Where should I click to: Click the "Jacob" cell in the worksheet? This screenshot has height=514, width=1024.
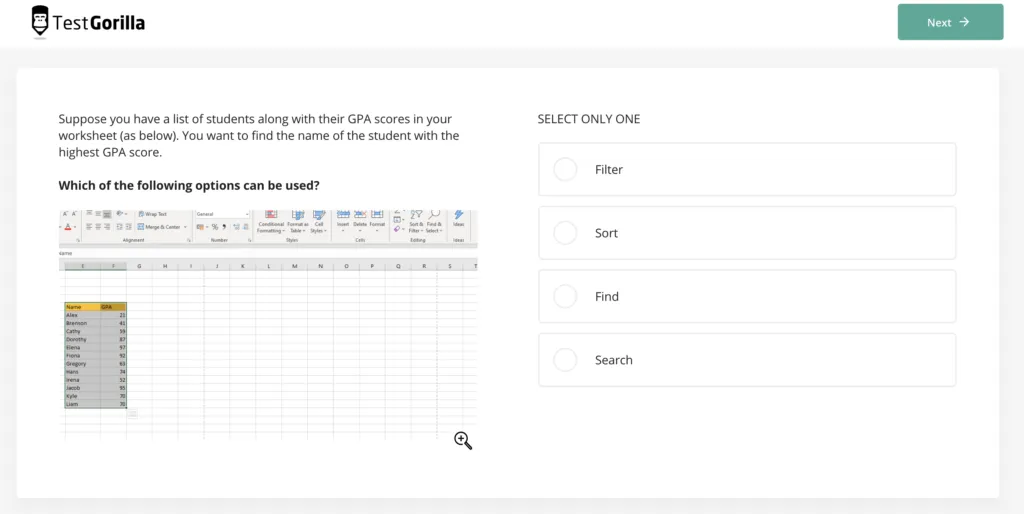(x=82, y=388)
